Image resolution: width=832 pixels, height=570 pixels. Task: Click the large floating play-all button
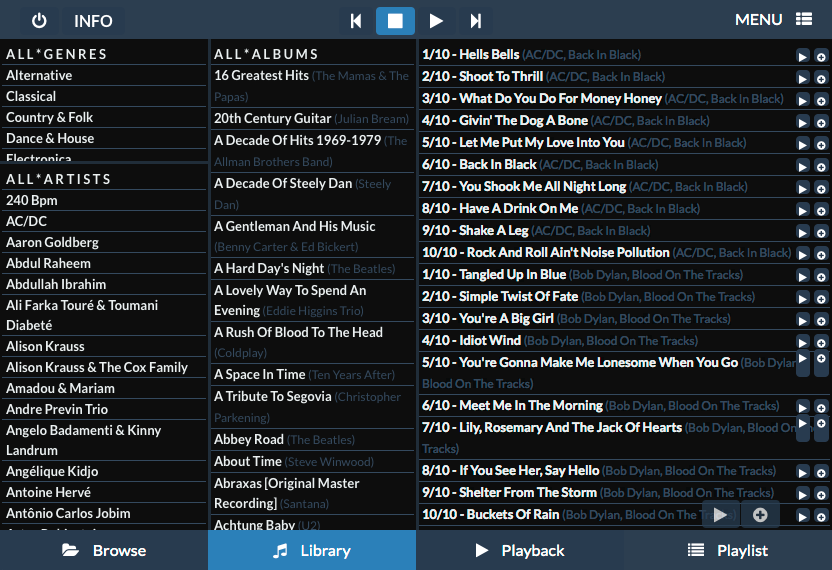coord(721,514)
